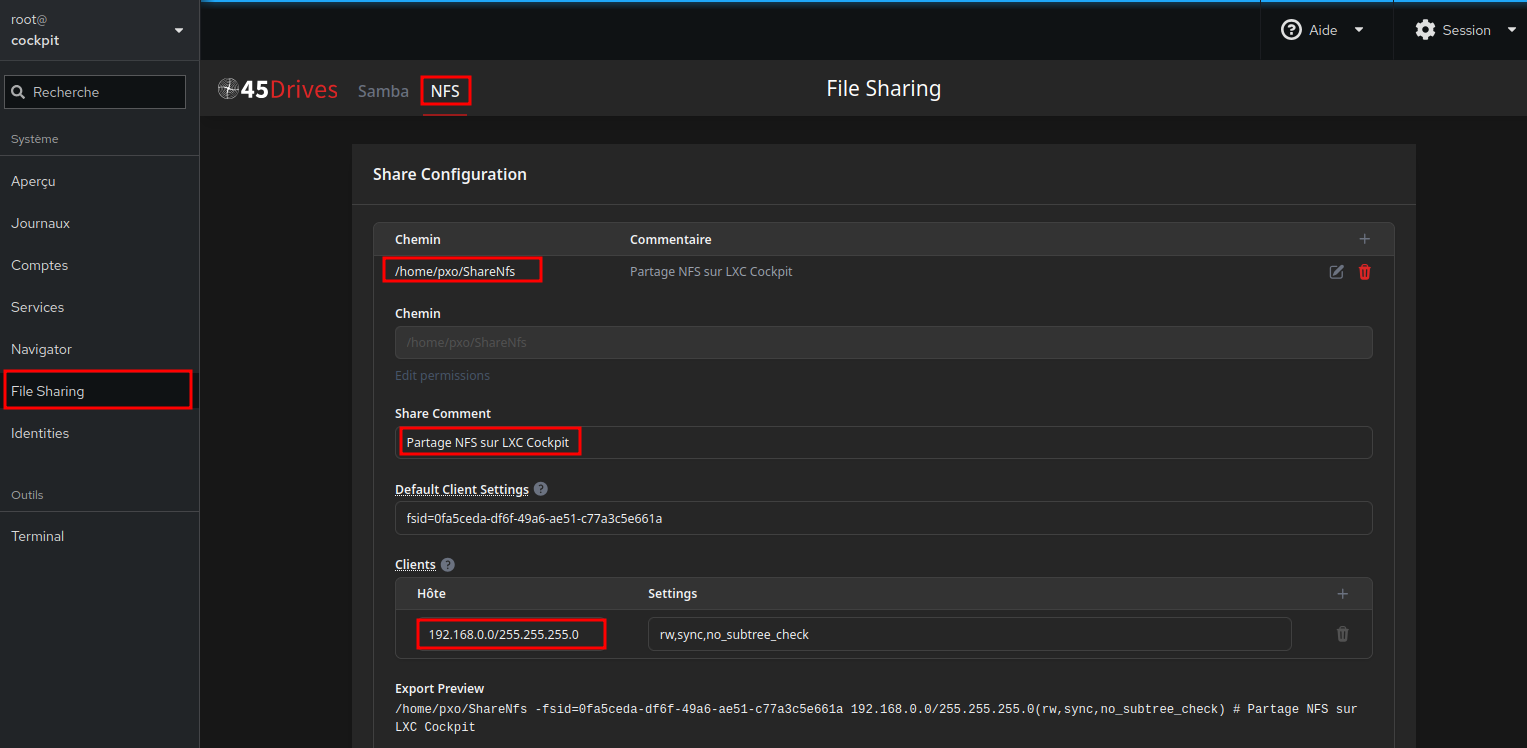Viewport: 1527px width, 748px height.
Task: Click the Edit permissions link
Action: [442, 375]
